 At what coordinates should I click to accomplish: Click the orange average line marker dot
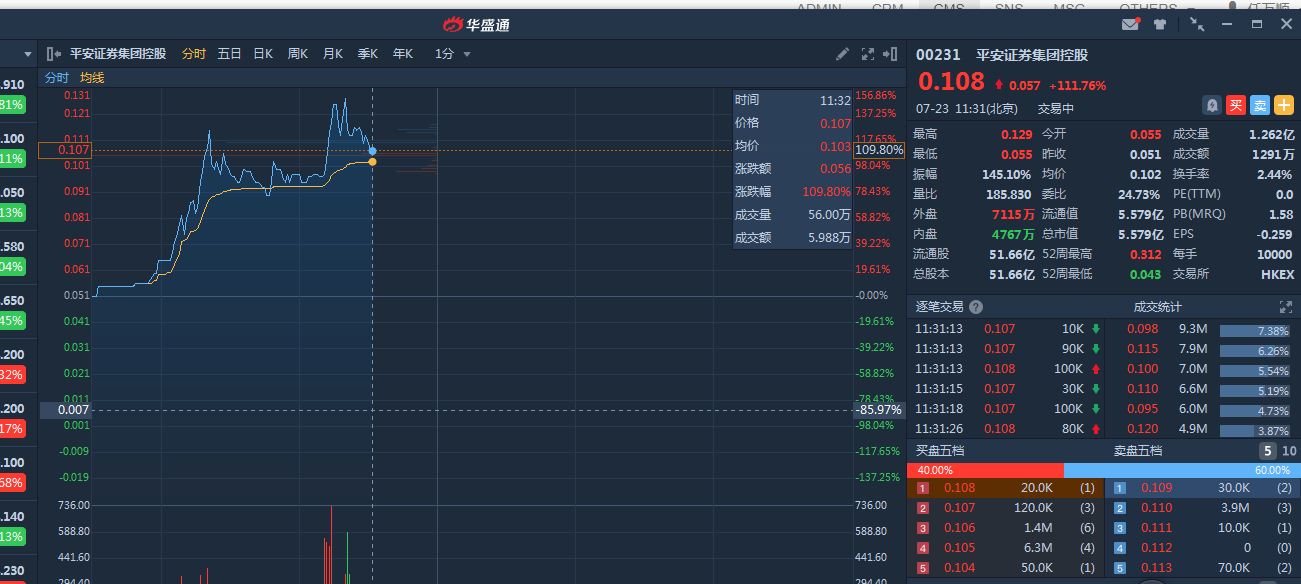tap(373, 161)
